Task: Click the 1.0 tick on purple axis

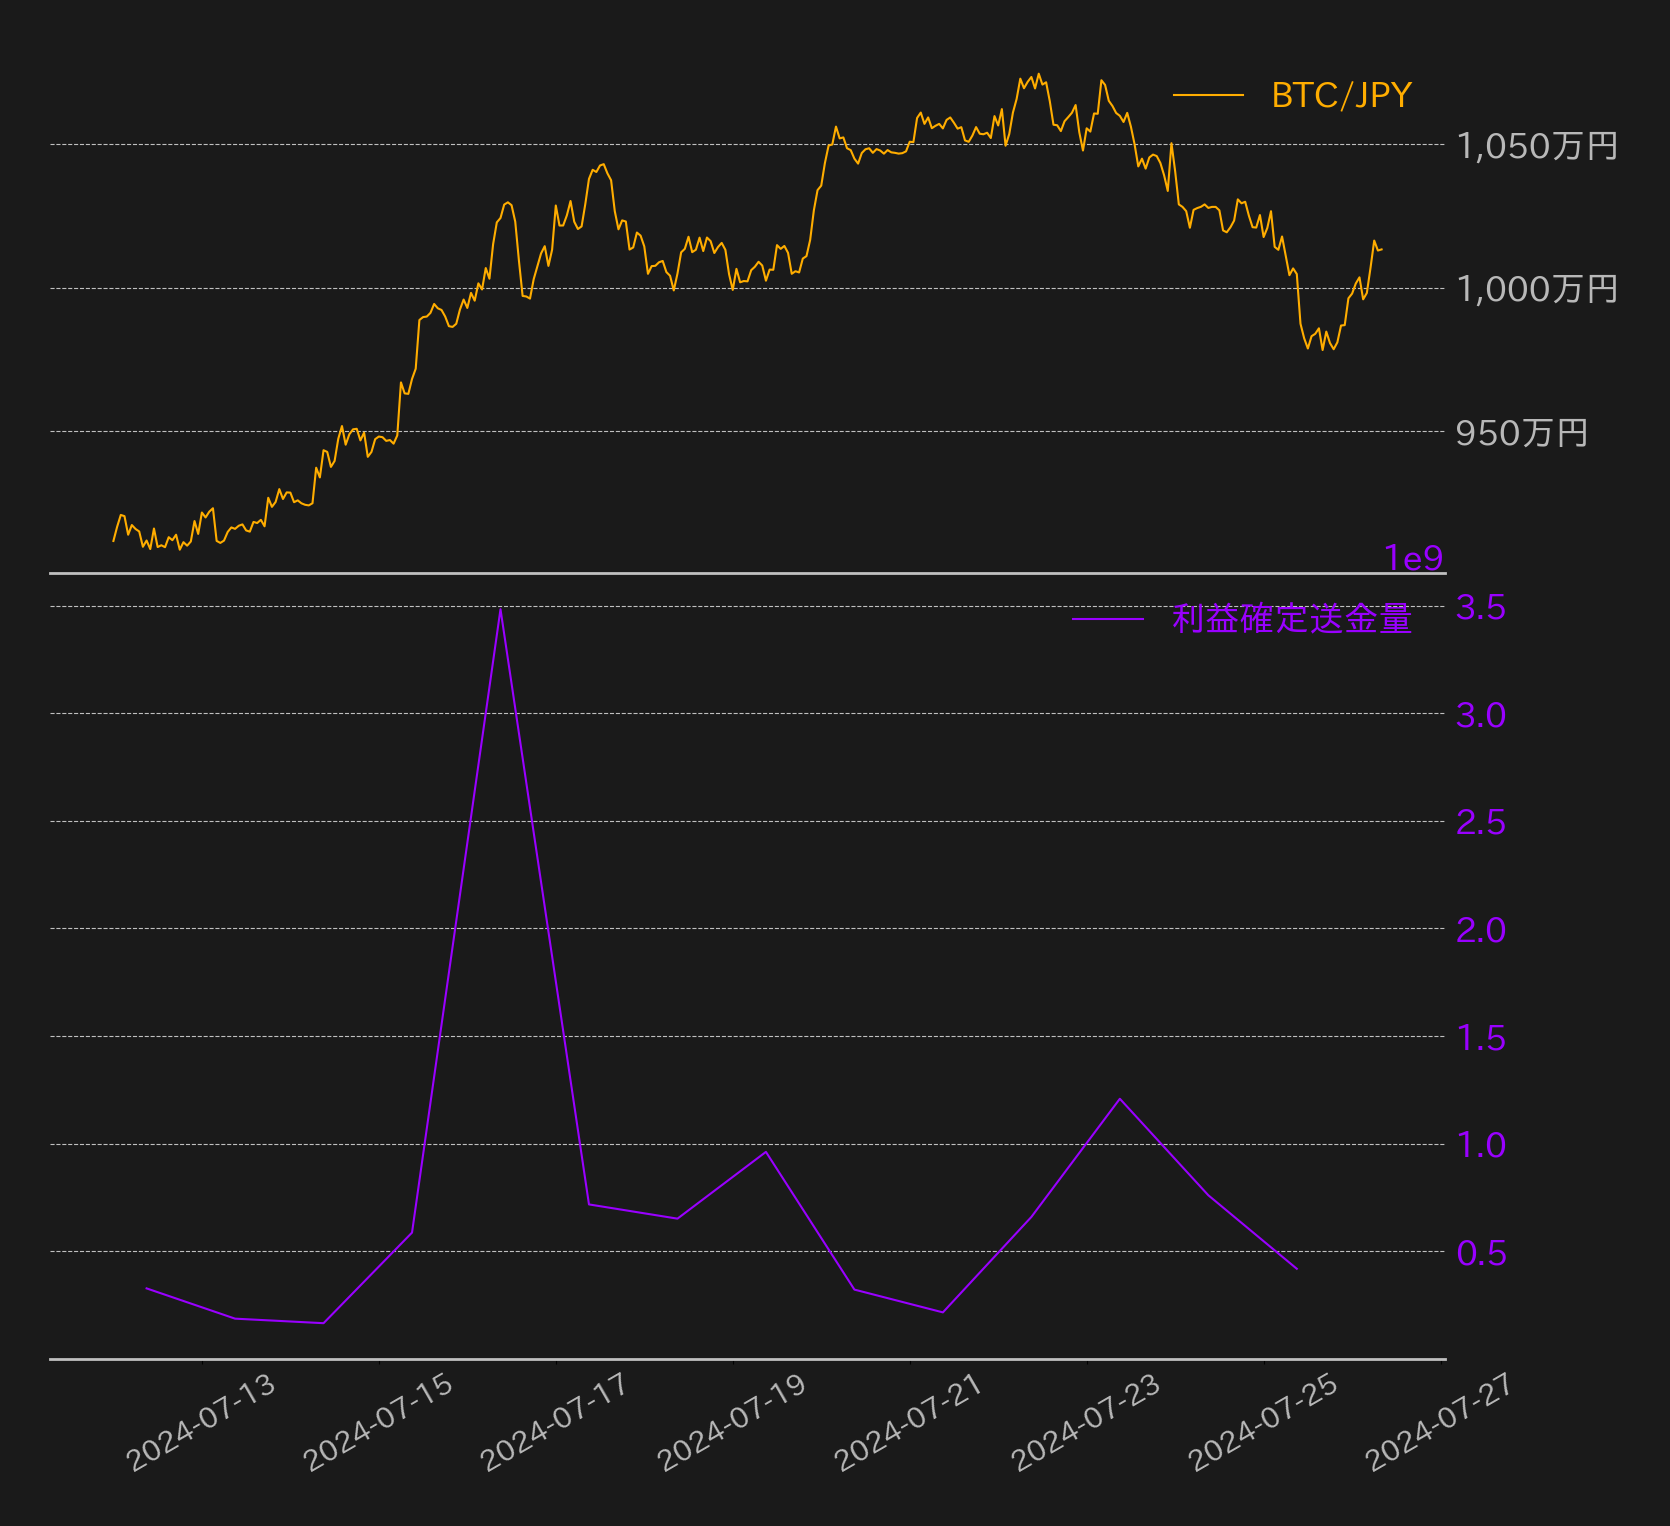Action: coord(1481,1145)
